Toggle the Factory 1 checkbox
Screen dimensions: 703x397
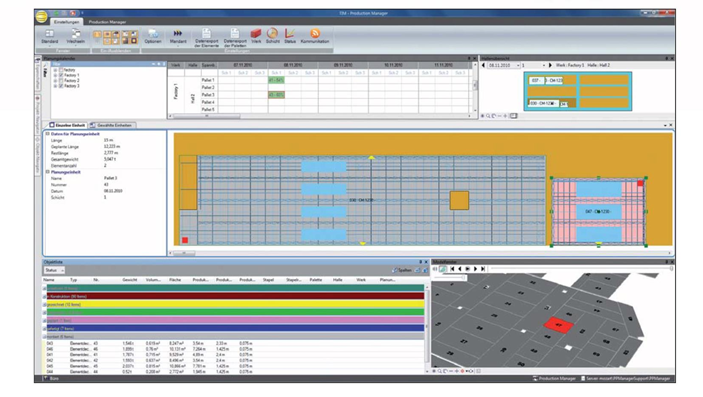pos(61,75)
